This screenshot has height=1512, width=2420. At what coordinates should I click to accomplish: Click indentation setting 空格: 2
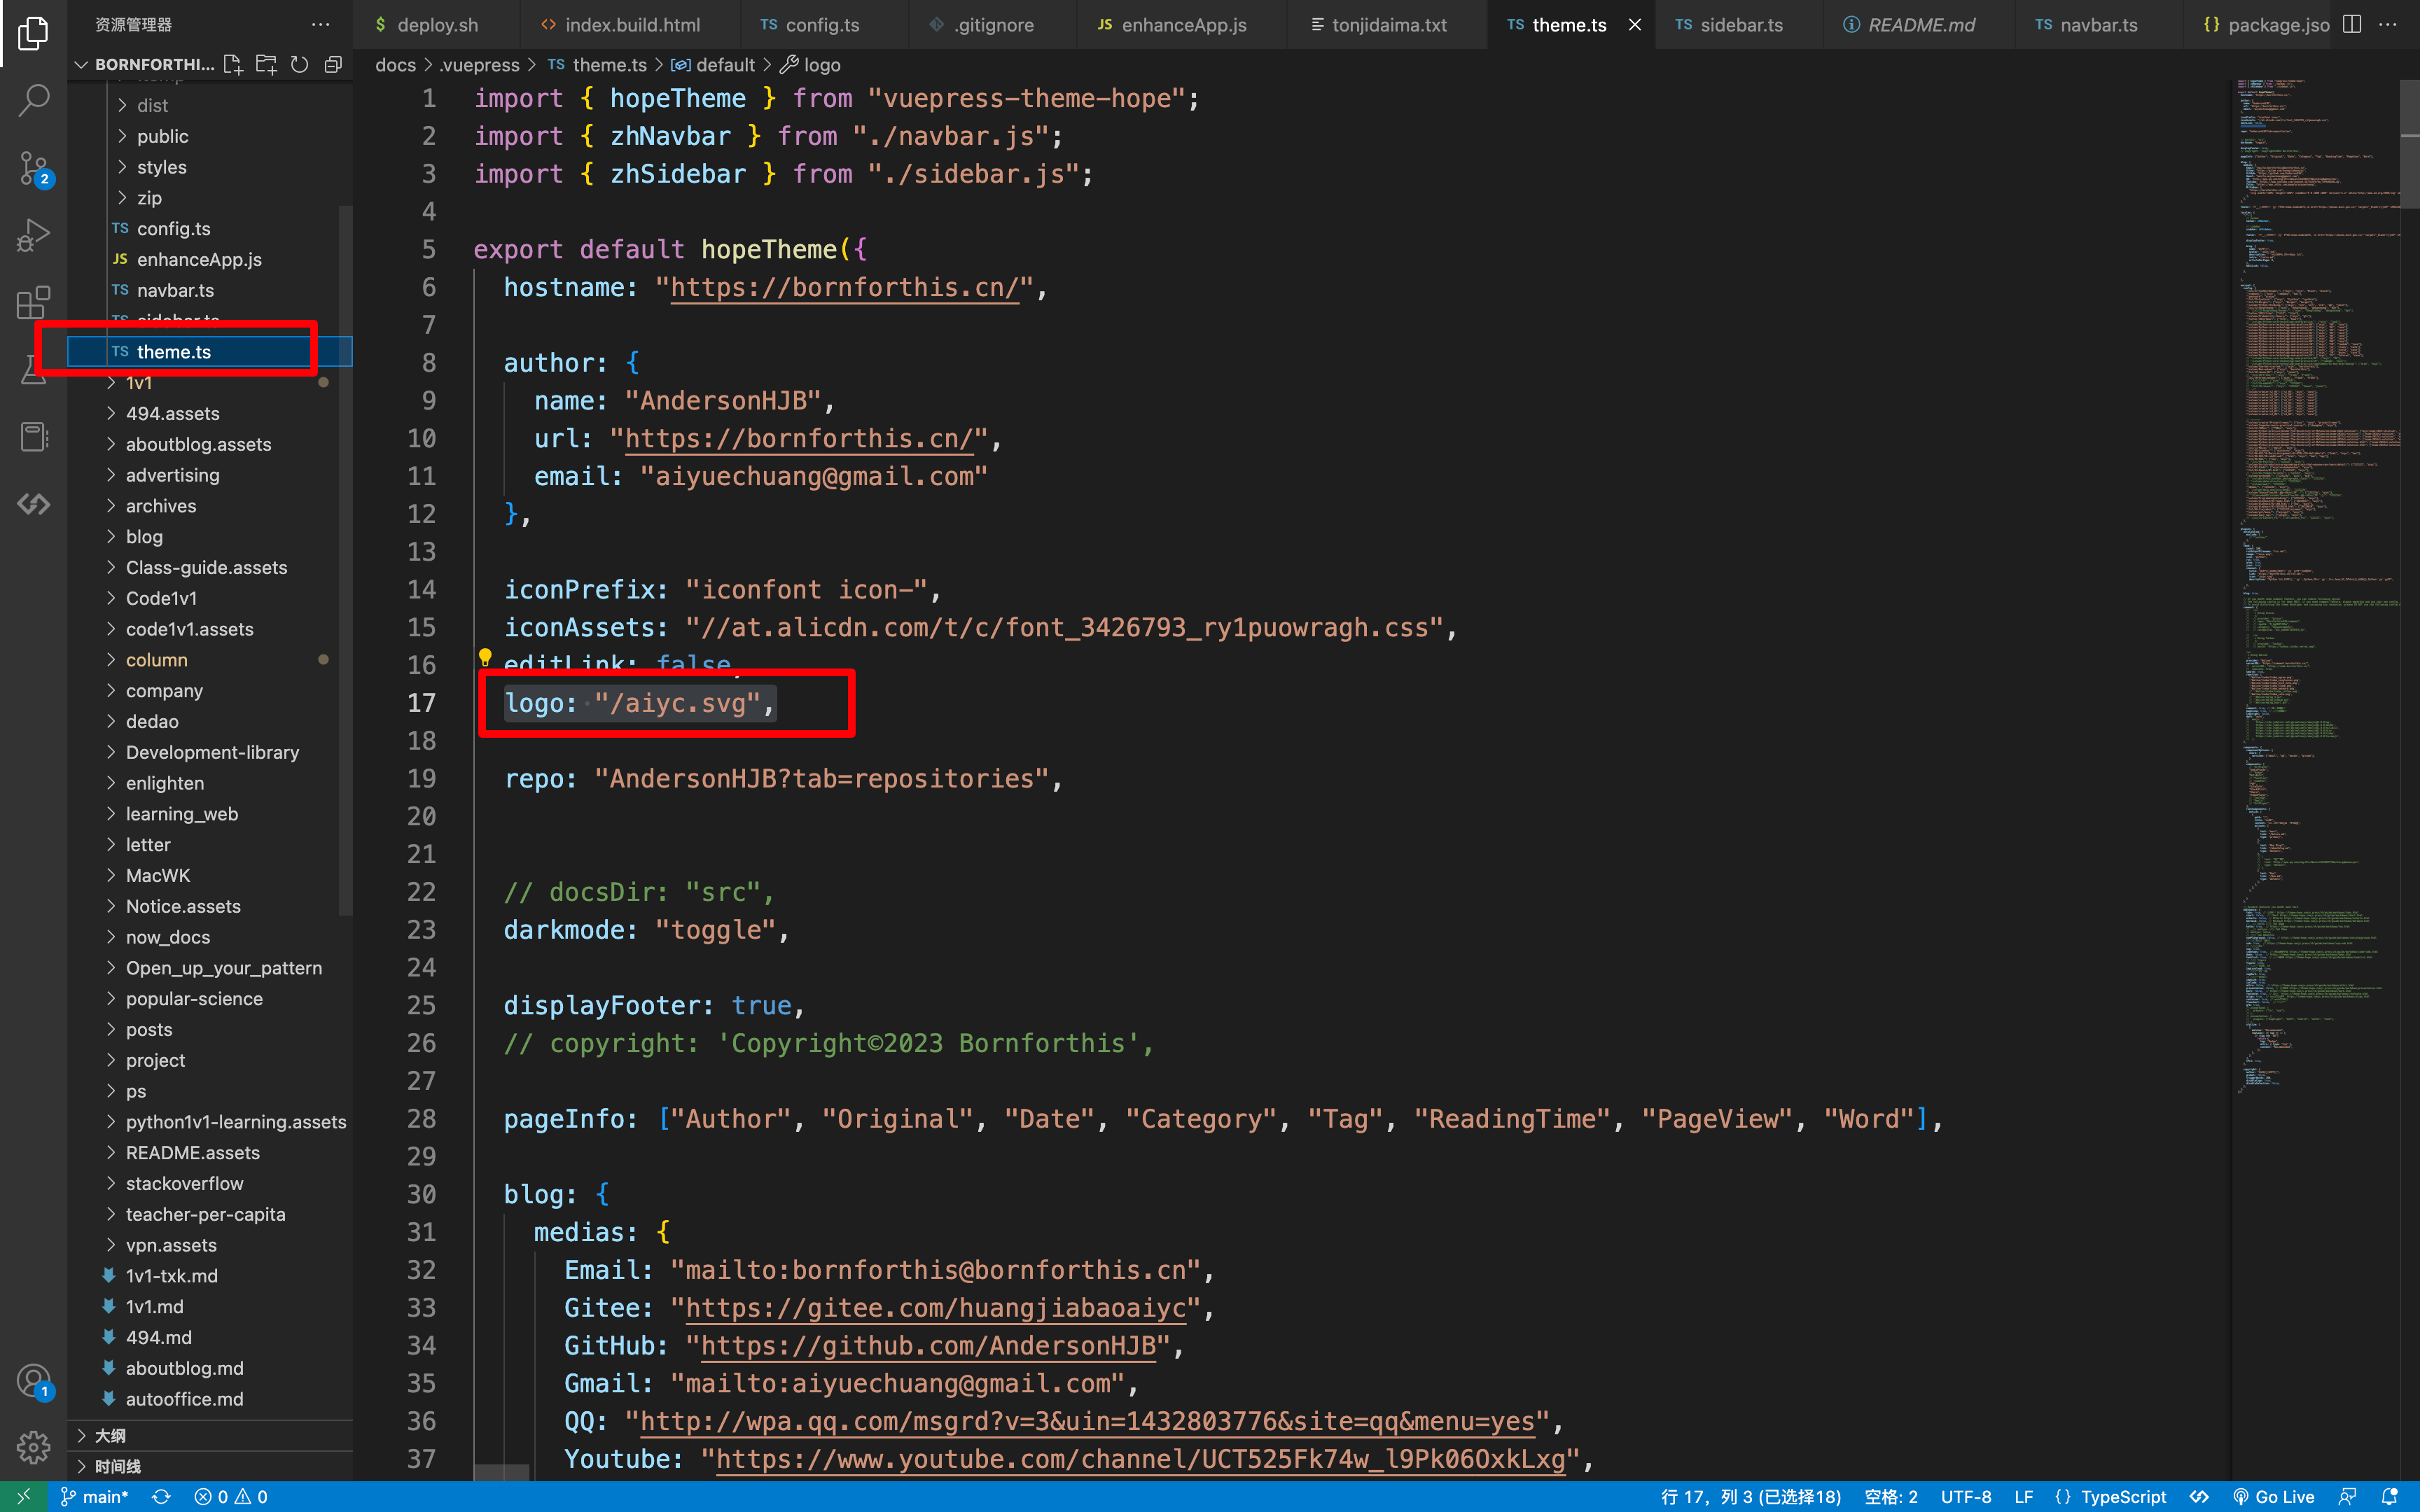pos(1891,1496)
